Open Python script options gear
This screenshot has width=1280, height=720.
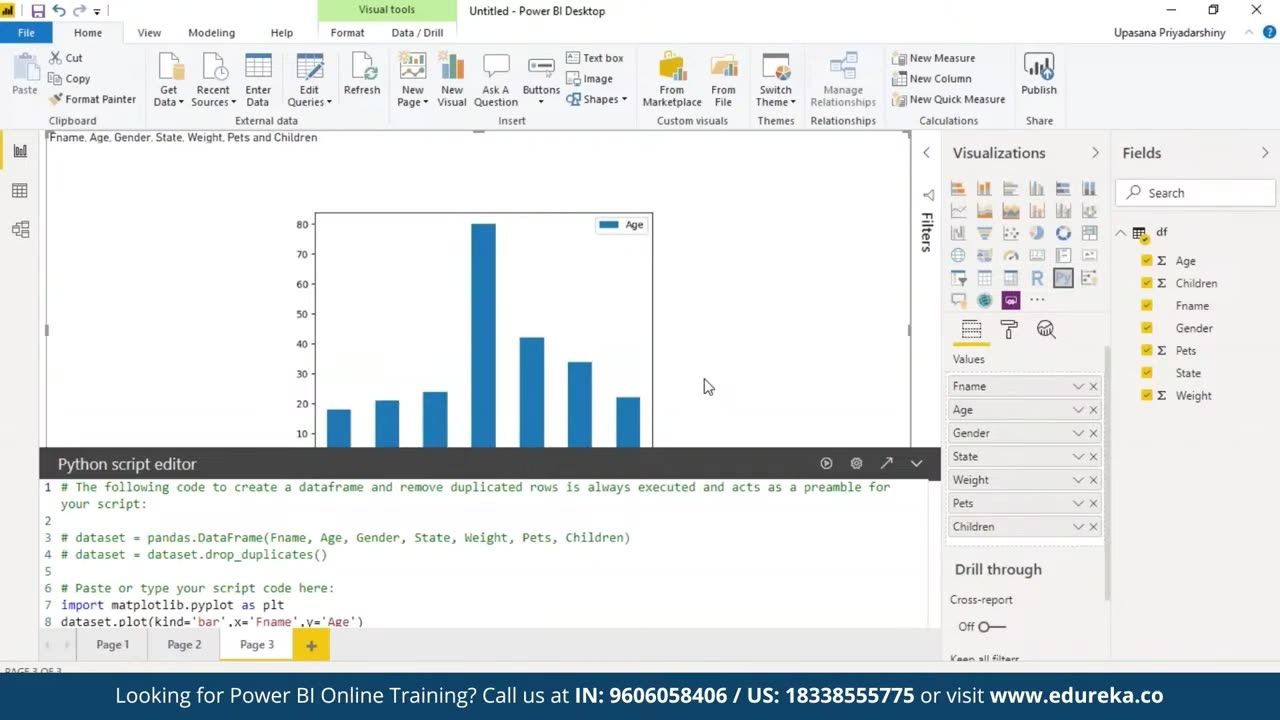856,463
